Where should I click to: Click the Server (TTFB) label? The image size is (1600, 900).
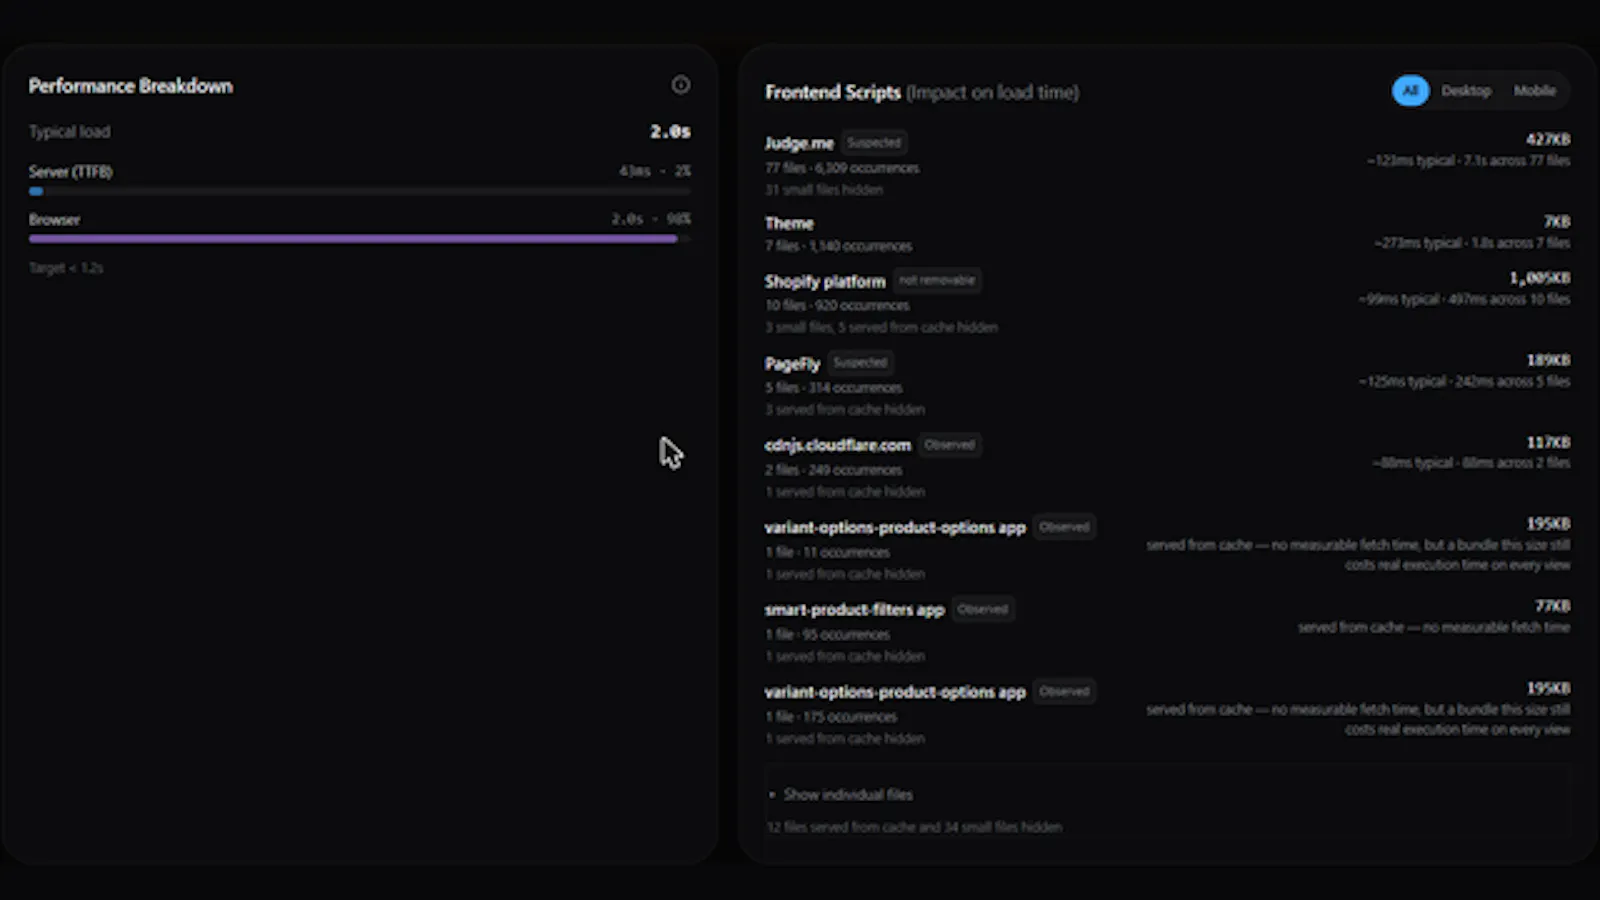pyautogui.click(x=70, y=172)
